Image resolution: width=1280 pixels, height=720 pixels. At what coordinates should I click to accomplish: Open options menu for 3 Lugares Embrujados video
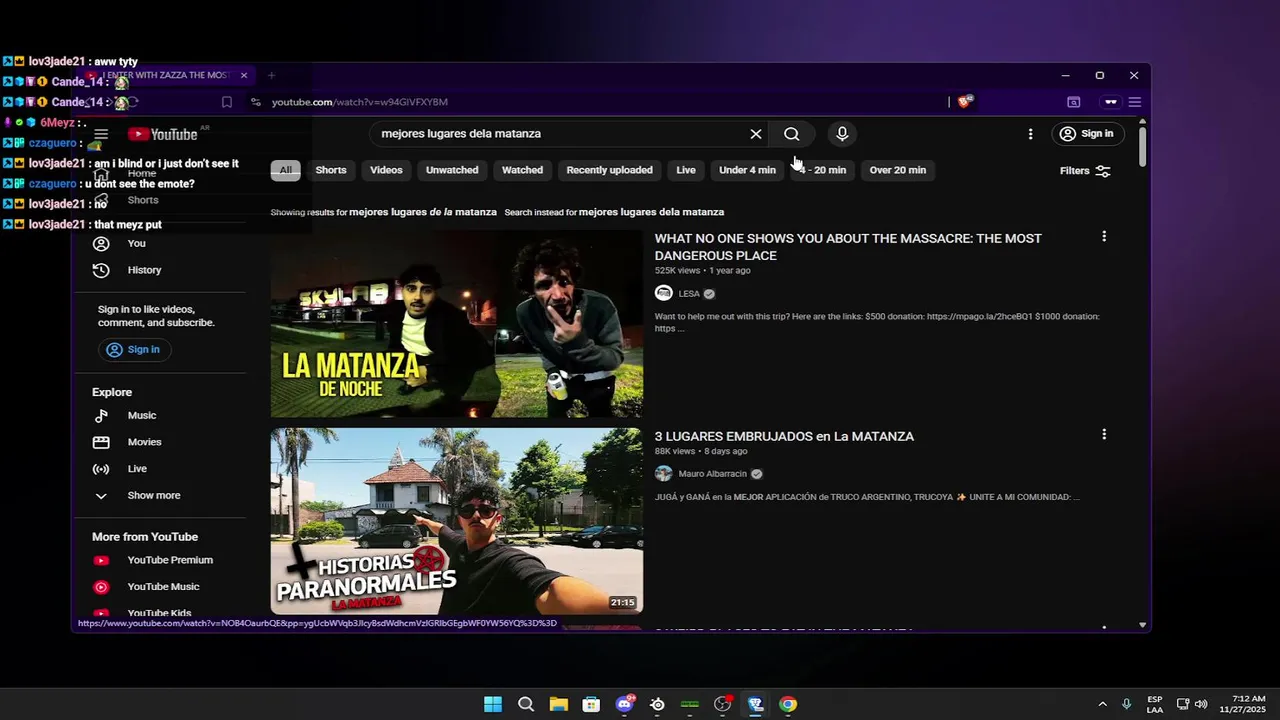pos(1104,435)
